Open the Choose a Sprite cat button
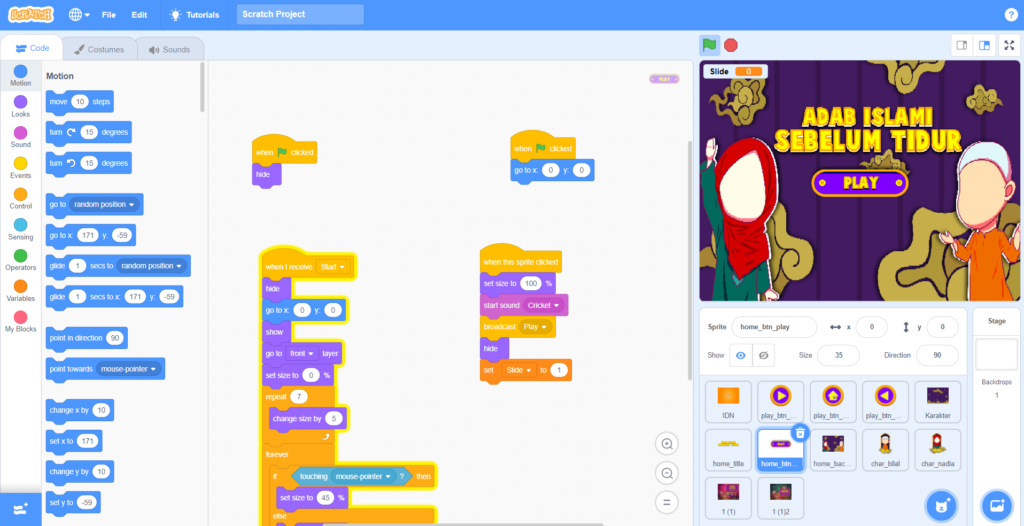This screenshot has width=1024, height=526. pos(939,505)
